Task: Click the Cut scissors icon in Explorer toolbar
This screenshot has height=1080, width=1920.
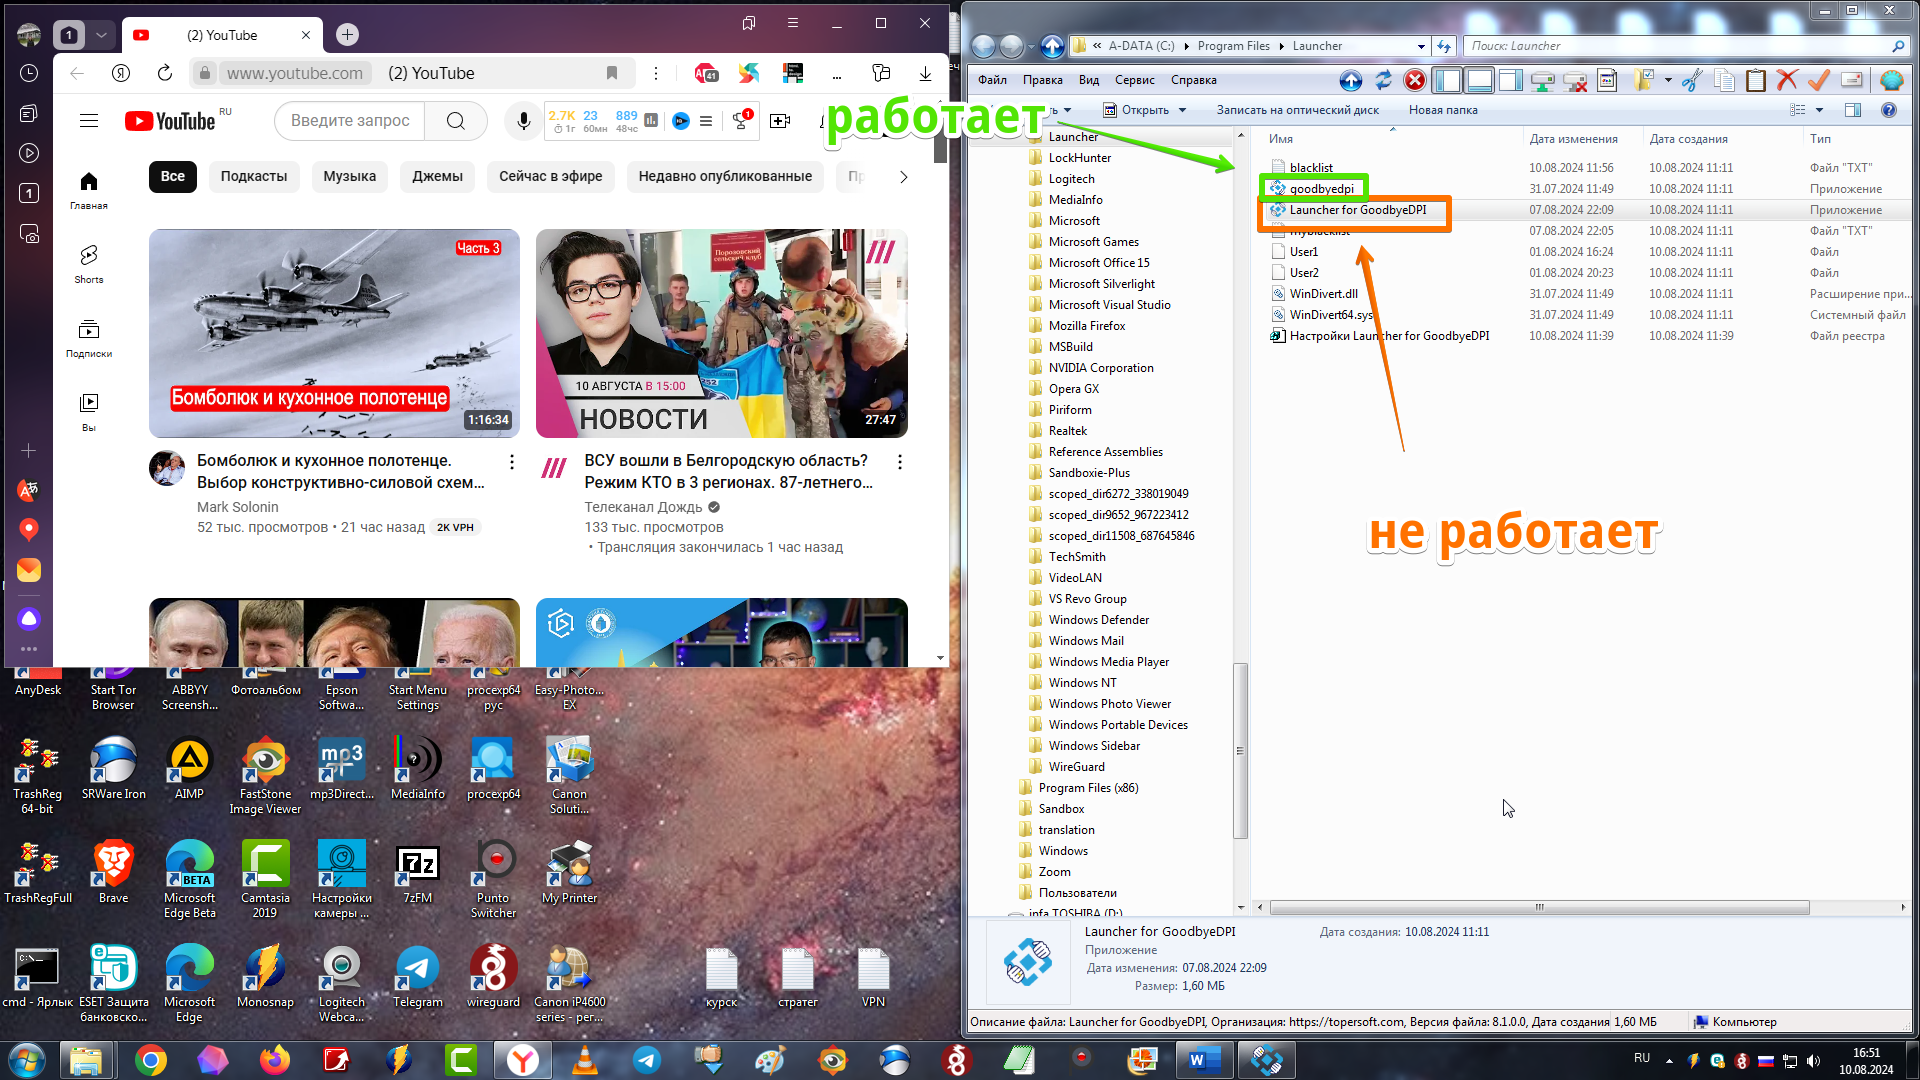Action: click(x=1692, y=81)
